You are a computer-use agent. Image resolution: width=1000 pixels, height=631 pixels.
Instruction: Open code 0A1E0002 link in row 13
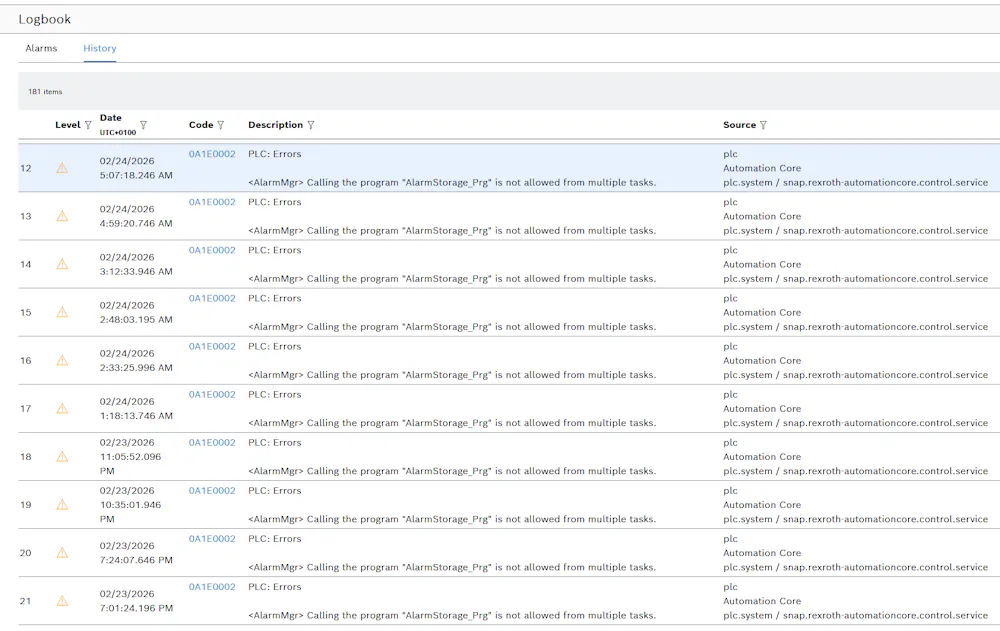point(212,202)
